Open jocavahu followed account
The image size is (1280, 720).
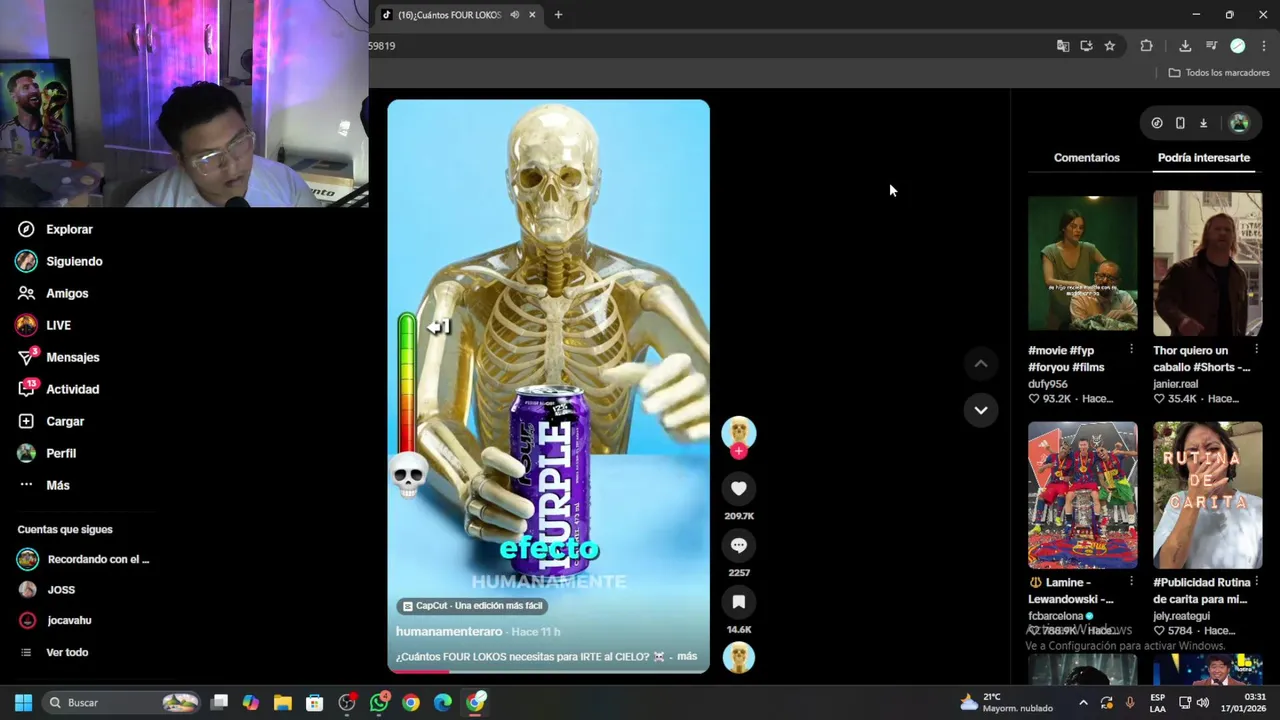(56, 621)
